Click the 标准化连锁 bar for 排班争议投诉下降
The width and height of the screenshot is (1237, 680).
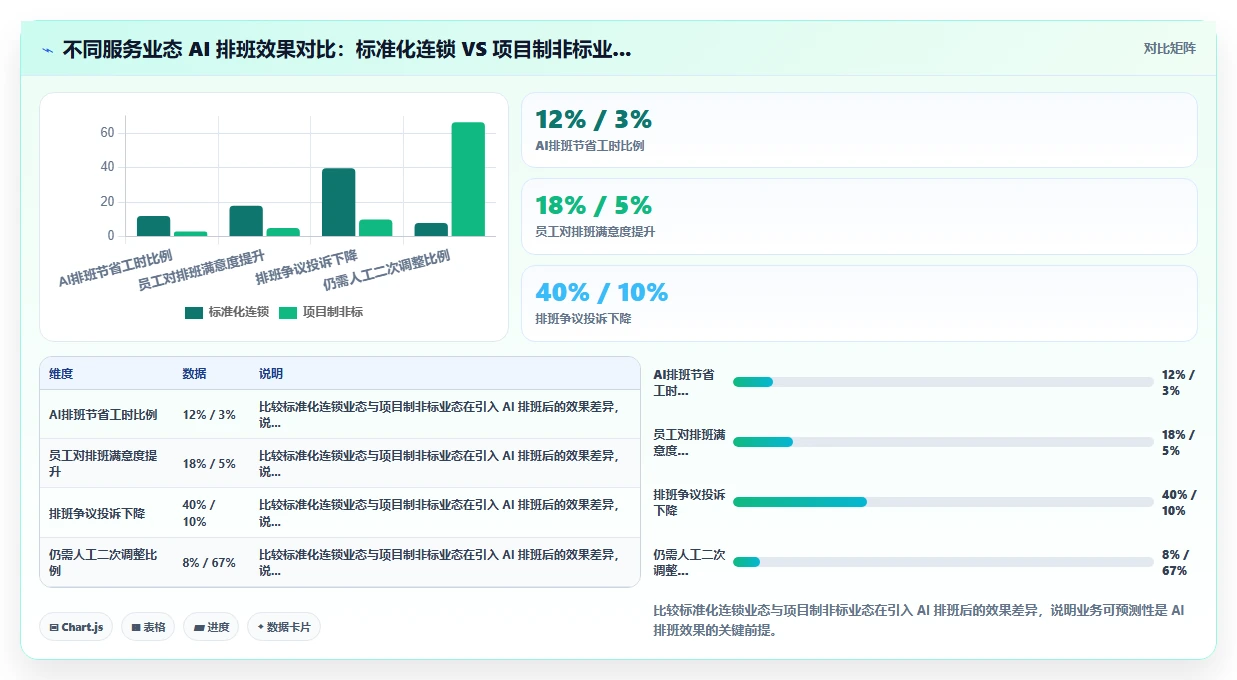[x=338, y=202]
